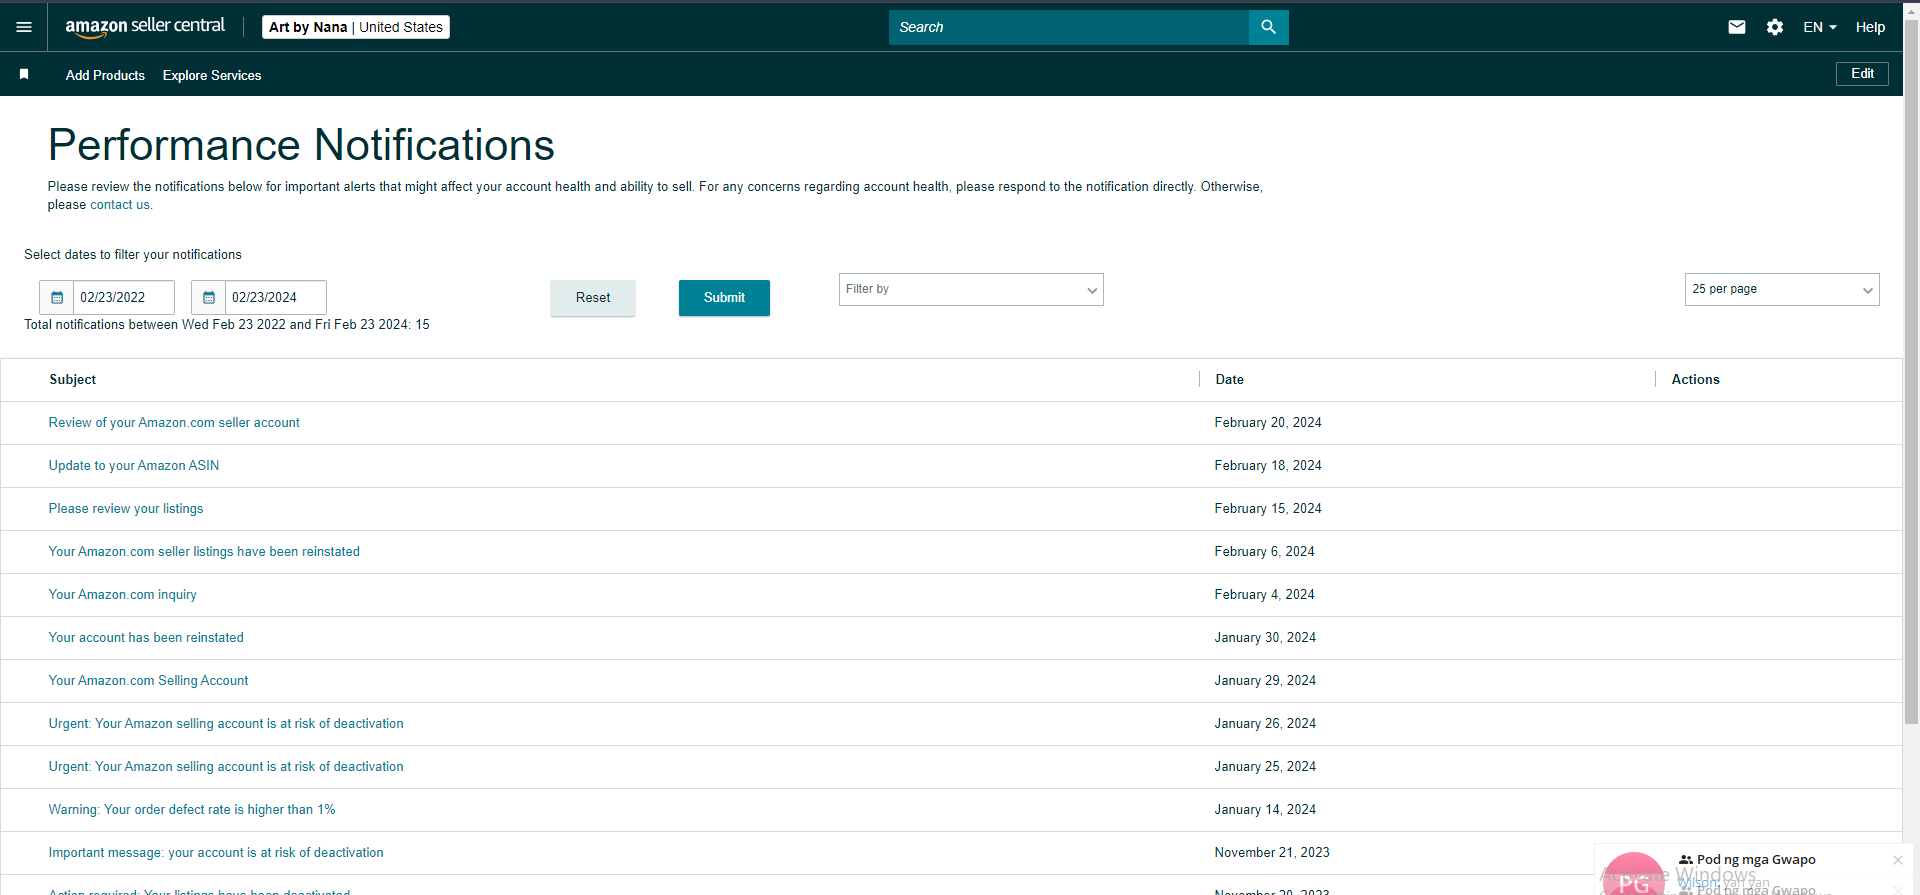Open the Add Products menu item
Viewport: 1920px width, 895px height.
coord(105,75)
